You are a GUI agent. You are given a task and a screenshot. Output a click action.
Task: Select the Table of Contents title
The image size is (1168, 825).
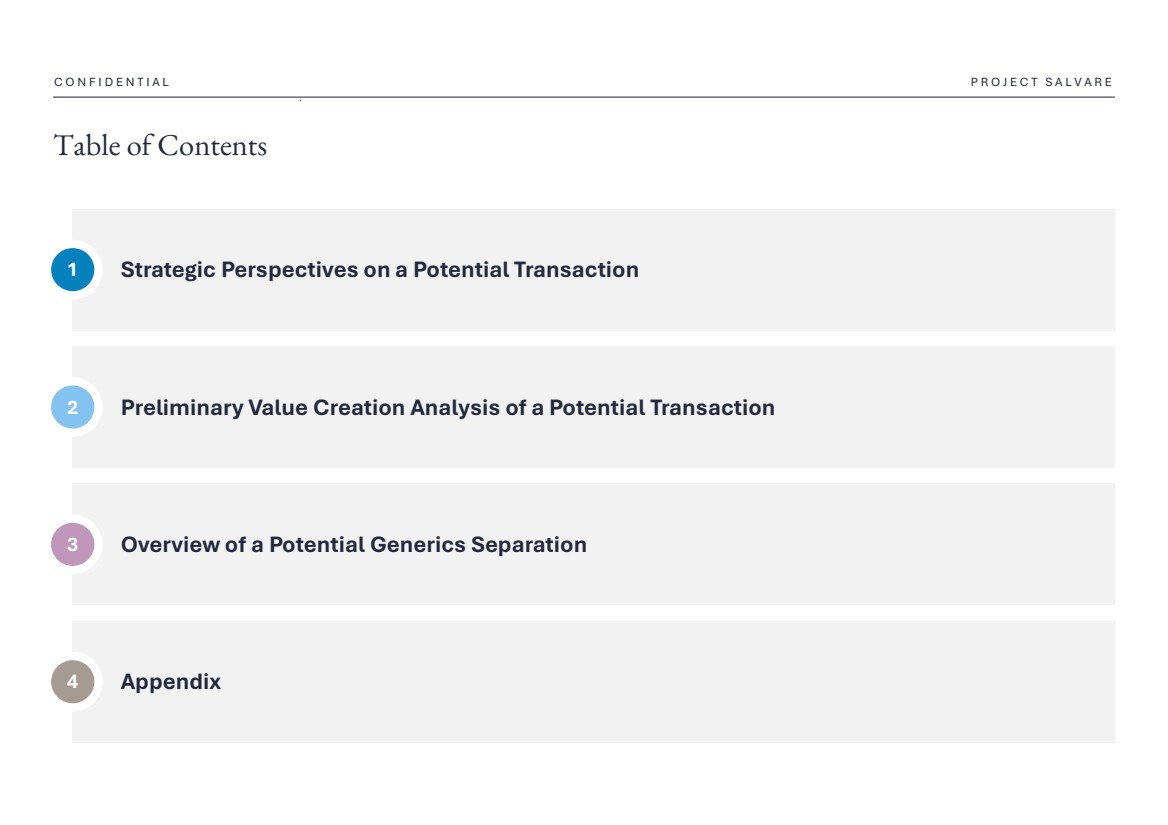point(160,146)
